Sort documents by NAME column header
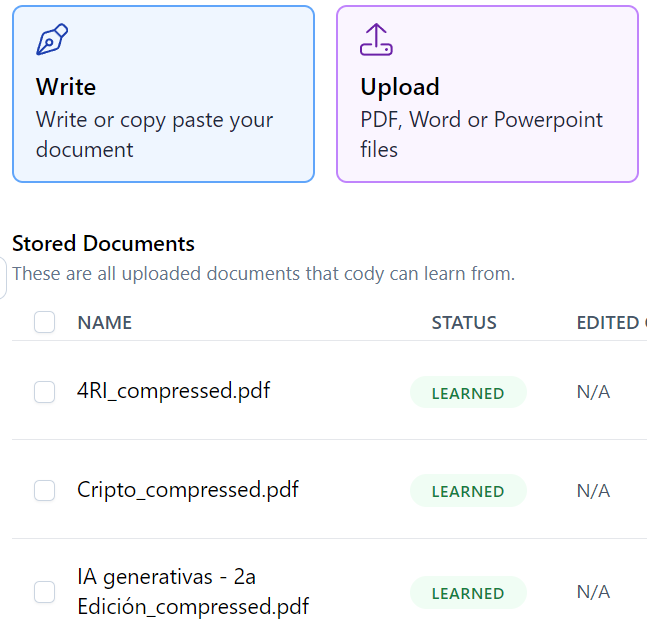 pyautogui.click(x=105, y=323)
